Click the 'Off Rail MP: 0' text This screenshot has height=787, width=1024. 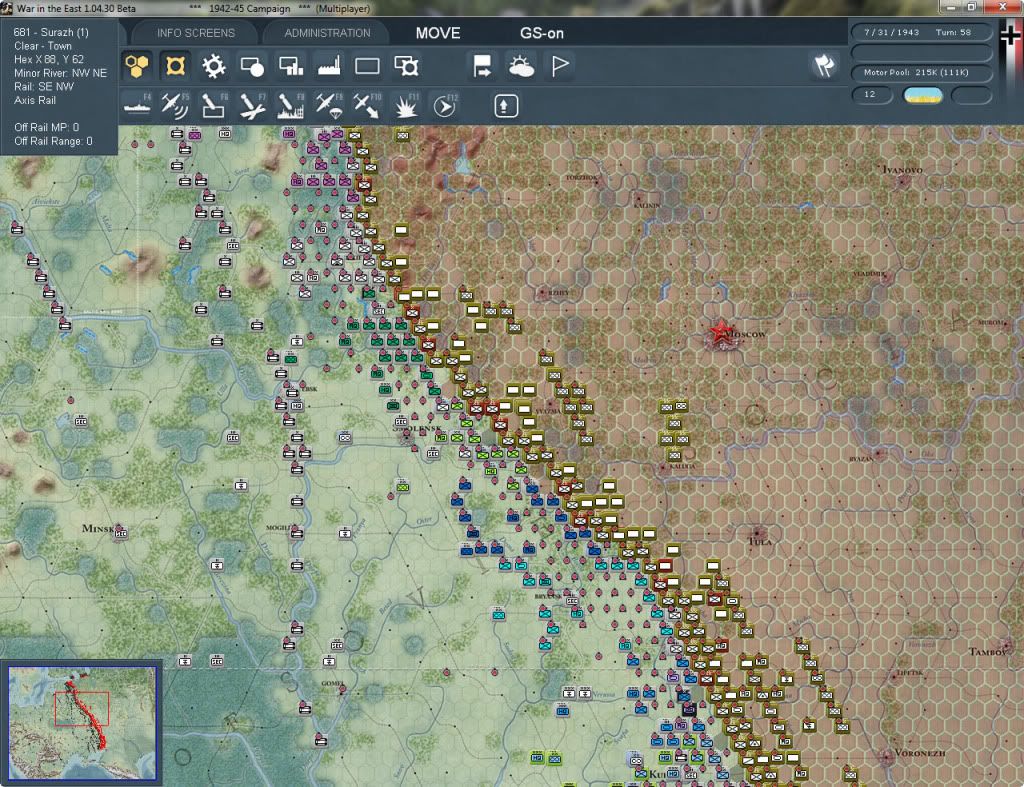click(46, 127)
